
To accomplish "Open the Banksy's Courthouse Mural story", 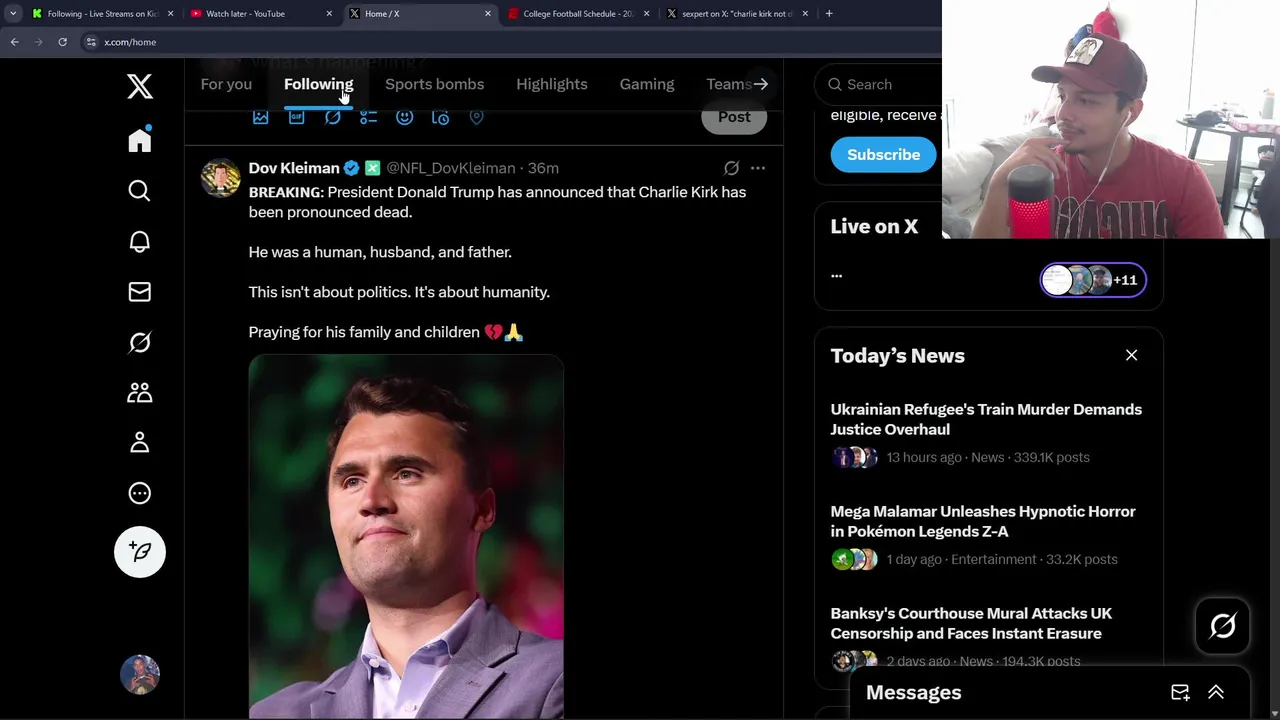I will point(971,623).
